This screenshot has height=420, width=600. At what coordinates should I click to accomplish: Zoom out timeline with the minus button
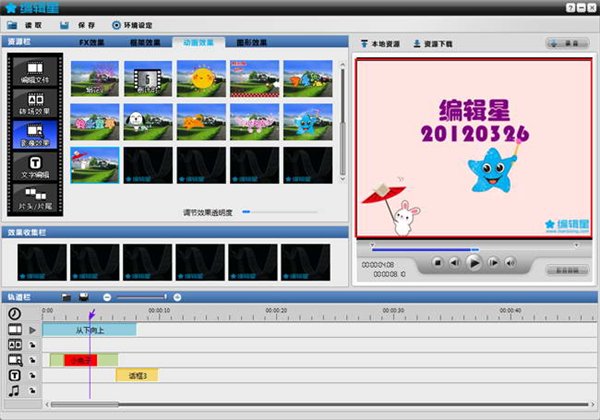107,297
